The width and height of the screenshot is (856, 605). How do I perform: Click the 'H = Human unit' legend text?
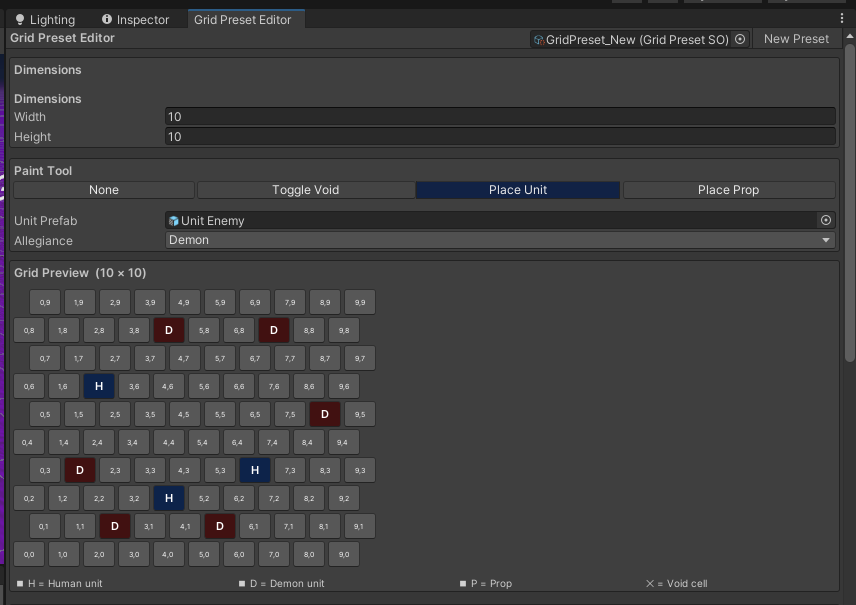tap(65, 583)
